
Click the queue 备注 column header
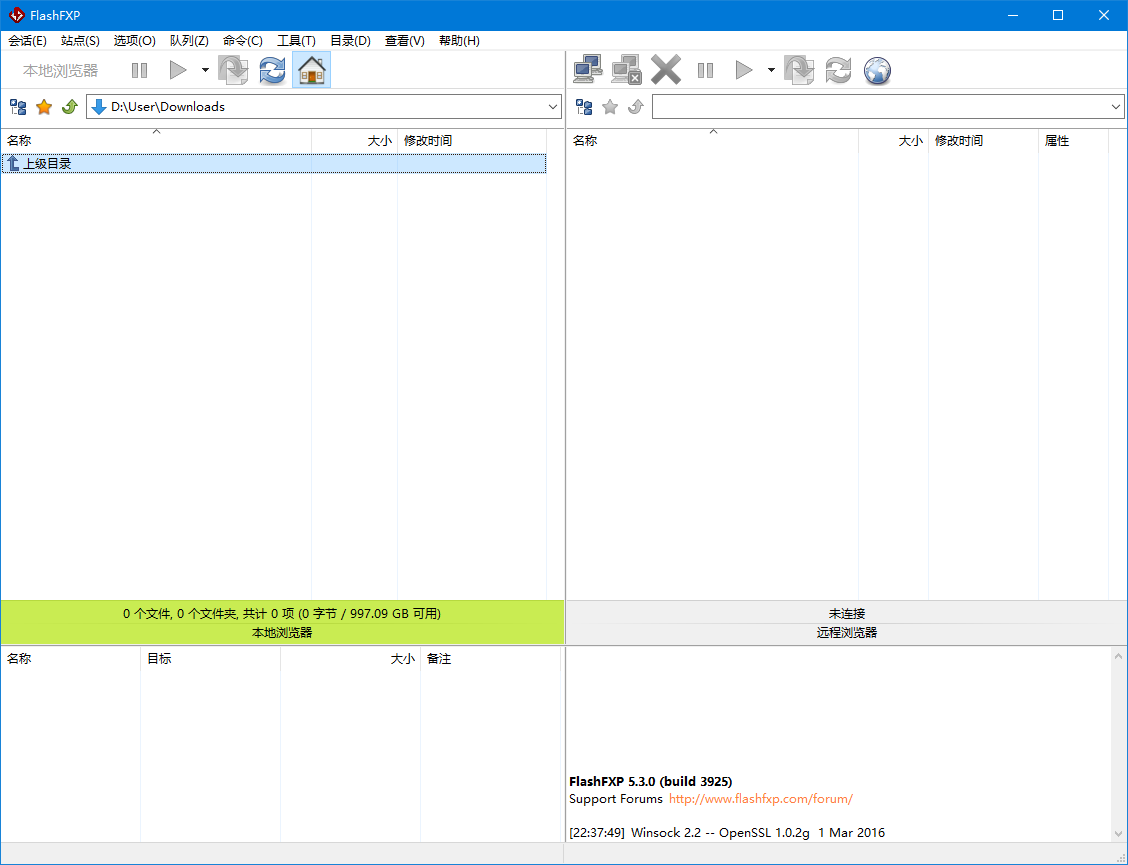click(x=490, y=658)
